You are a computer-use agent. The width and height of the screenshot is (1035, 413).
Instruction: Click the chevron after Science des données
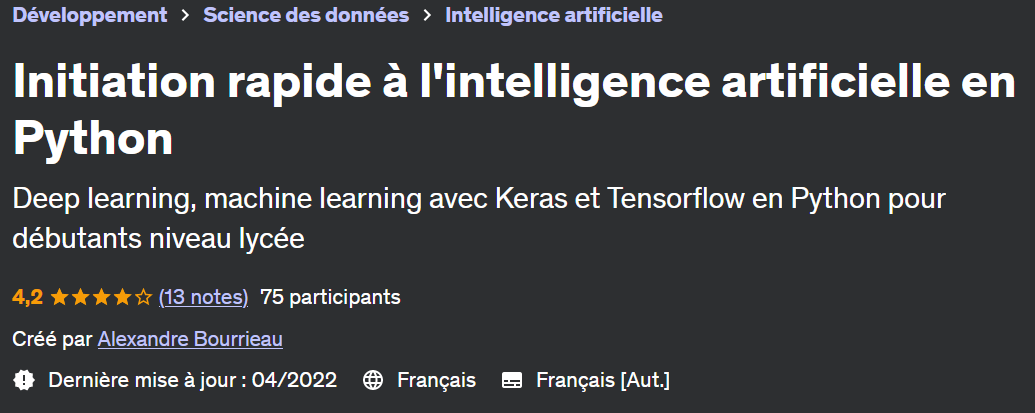coord(427,16)
